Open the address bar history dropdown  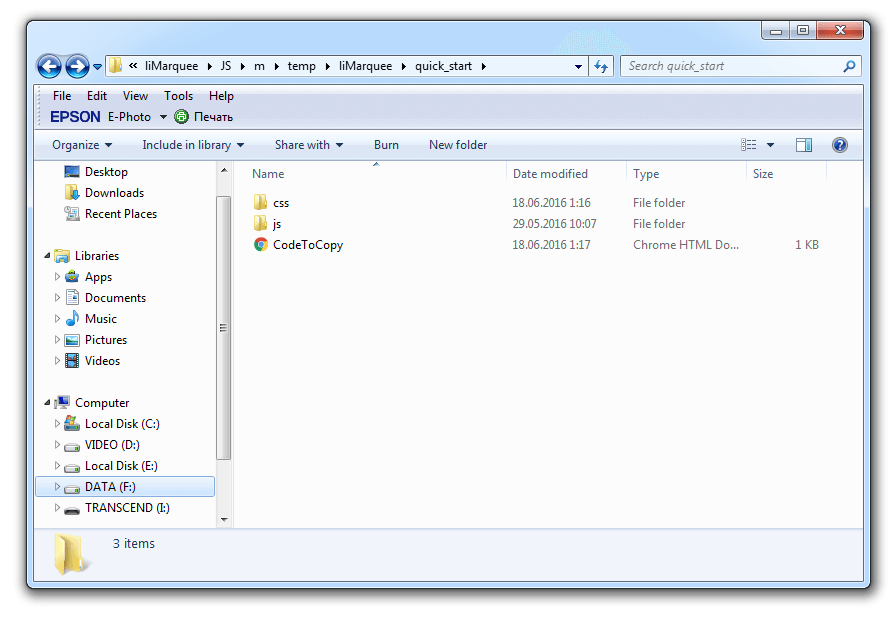(x=578, y=67)
